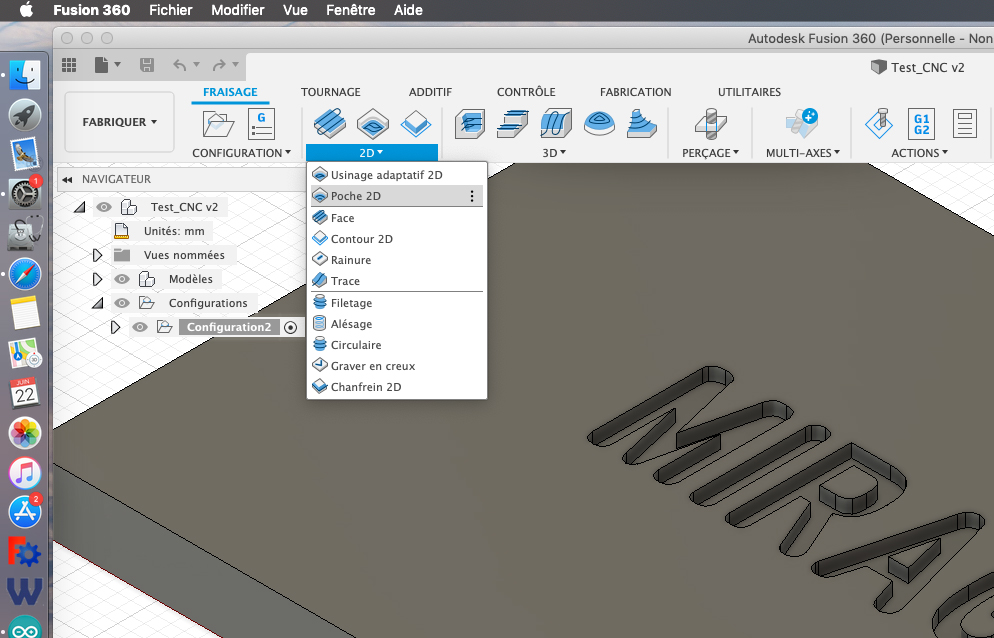The image size is (994, 638).
Task: Select the Face milling icon in ribbon
Action: pos(330,123)
